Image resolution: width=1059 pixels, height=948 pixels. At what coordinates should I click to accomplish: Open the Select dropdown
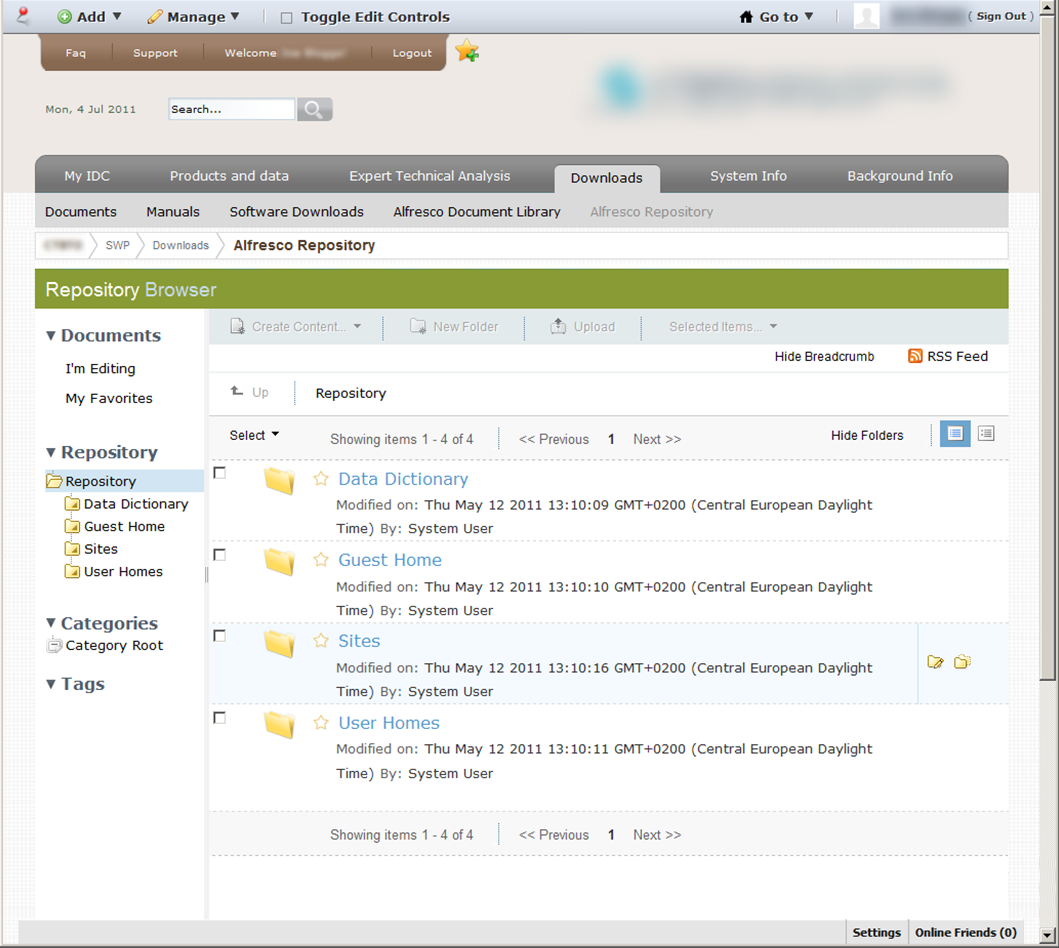[254, 436]
